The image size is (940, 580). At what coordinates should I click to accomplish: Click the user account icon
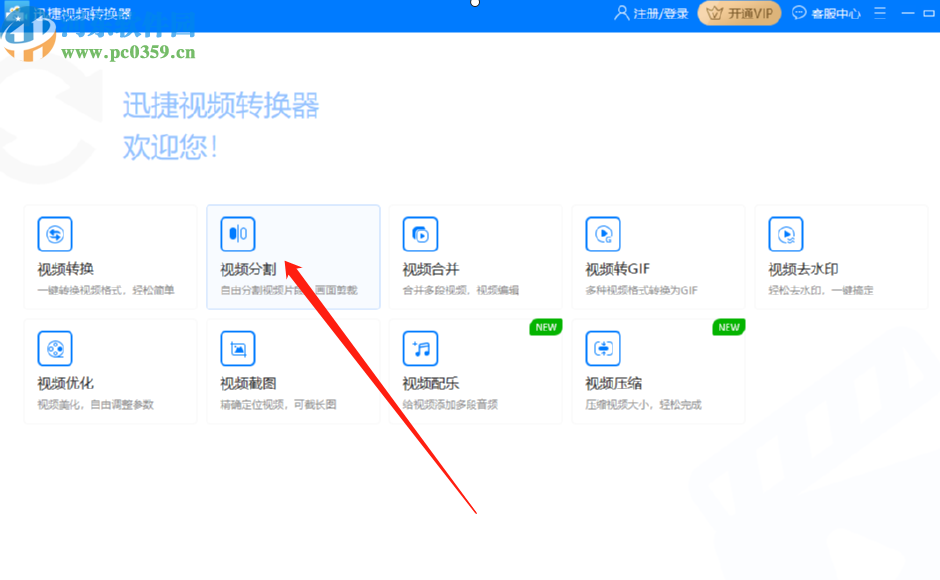pos(622,13)
